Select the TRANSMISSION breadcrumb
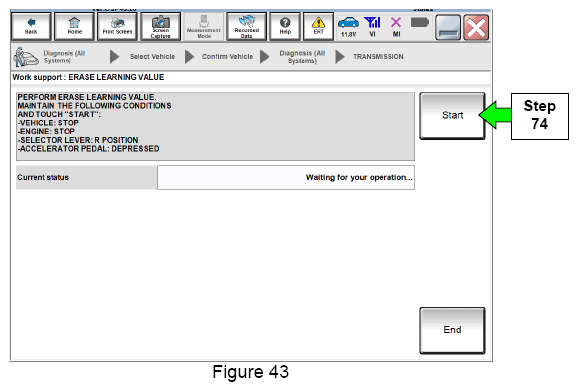This screenshot has width=578, height=391. pos(378,57)
